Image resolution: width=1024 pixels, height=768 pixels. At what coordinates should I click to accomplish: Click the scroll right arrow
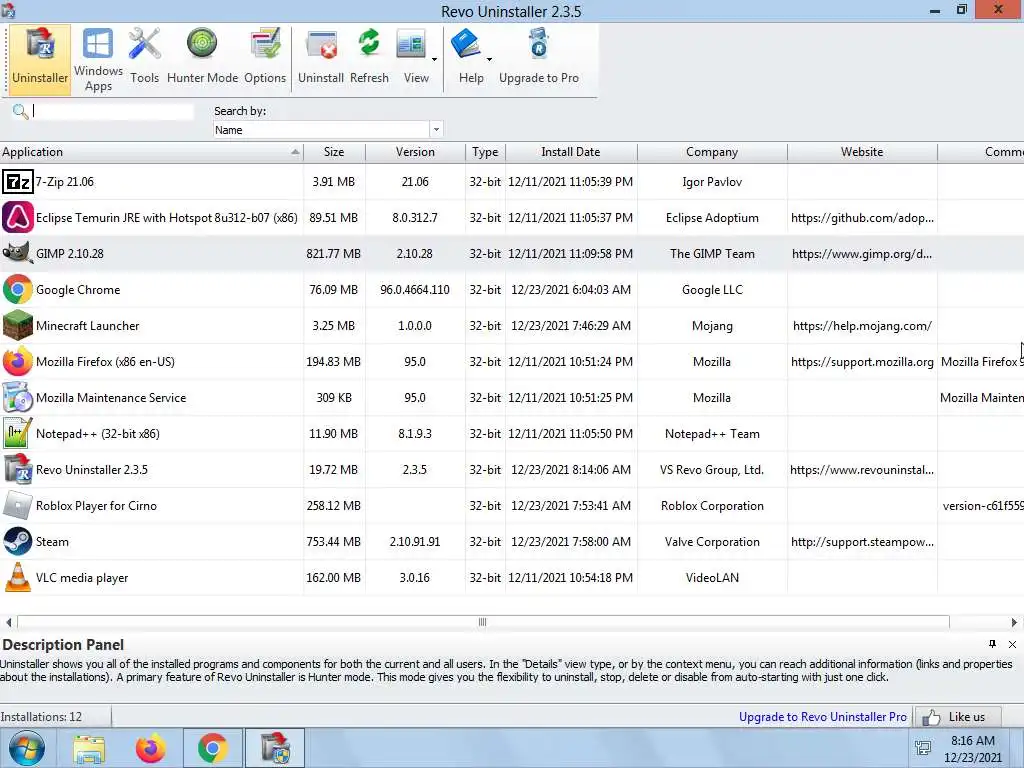[x=1014, y=622]
